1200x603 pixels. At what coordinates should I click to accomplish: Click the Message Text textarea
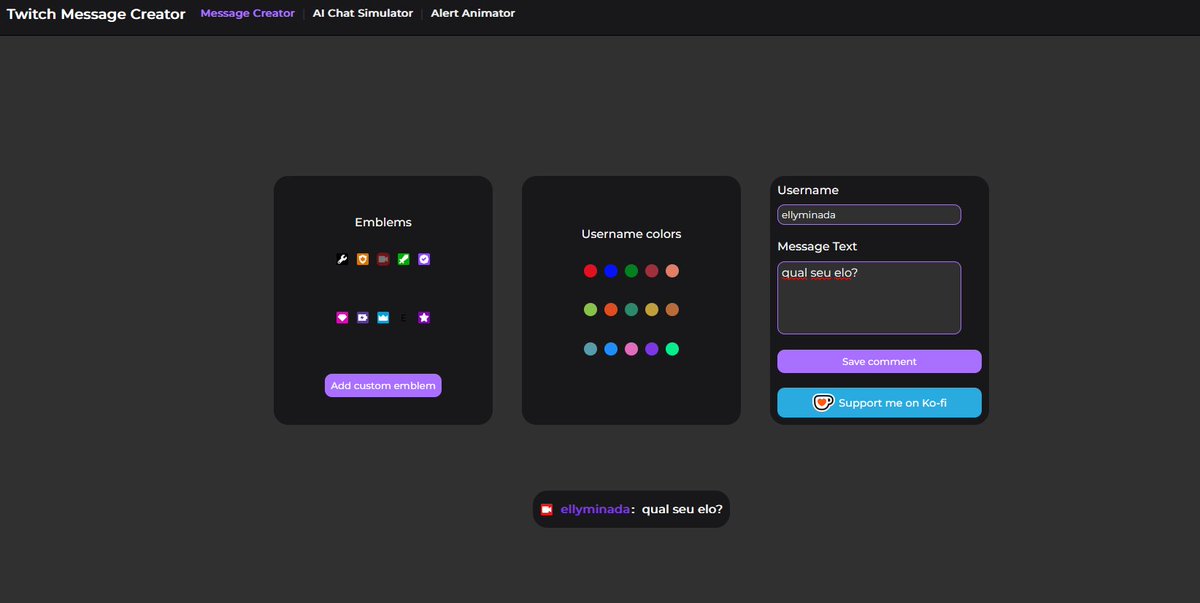pos(869,298)
